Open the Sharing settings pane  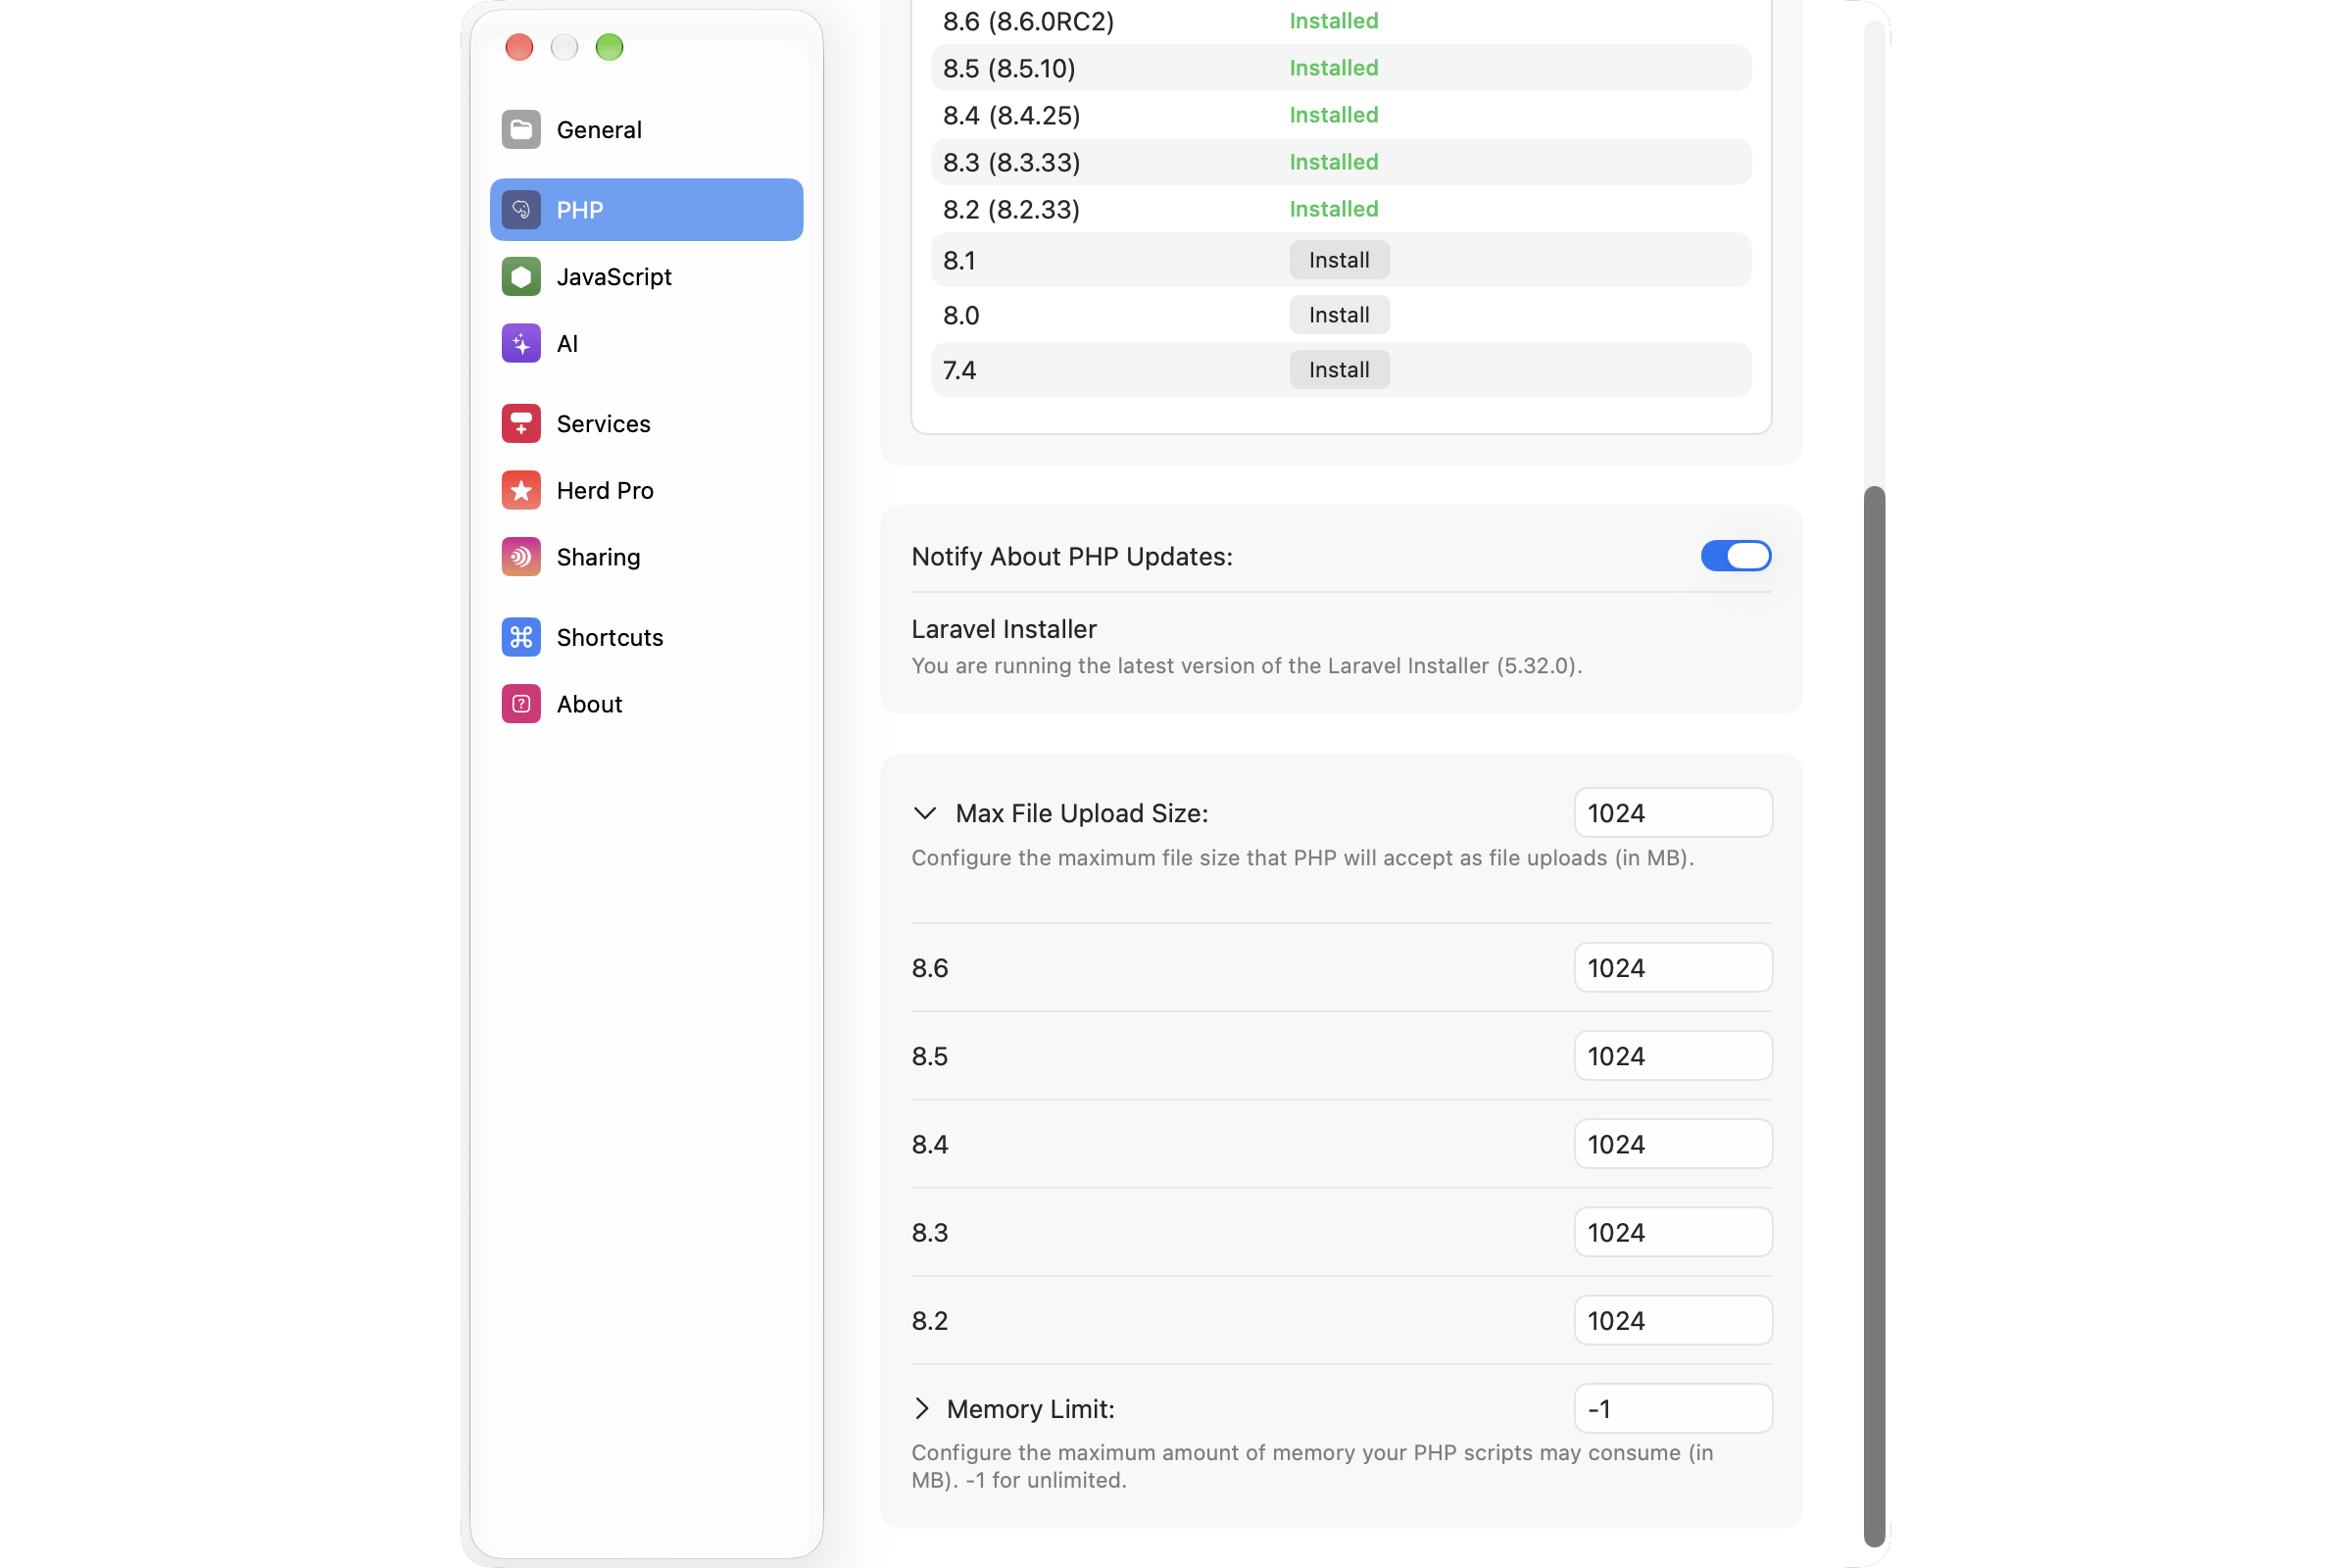pyautogui.click(x=646, y=558)
